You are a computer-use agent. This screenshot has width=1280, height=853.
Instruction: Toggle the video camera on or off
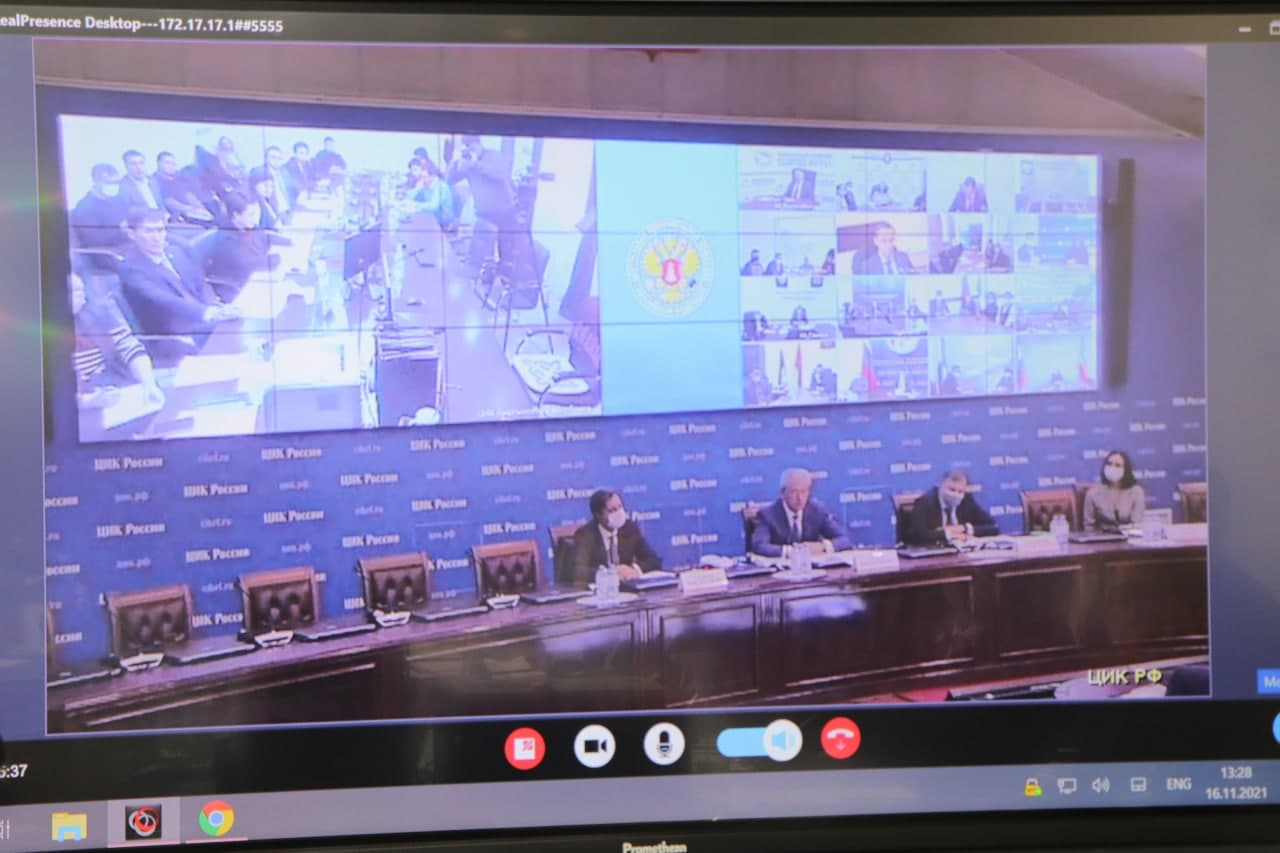(x=594, y=746)
